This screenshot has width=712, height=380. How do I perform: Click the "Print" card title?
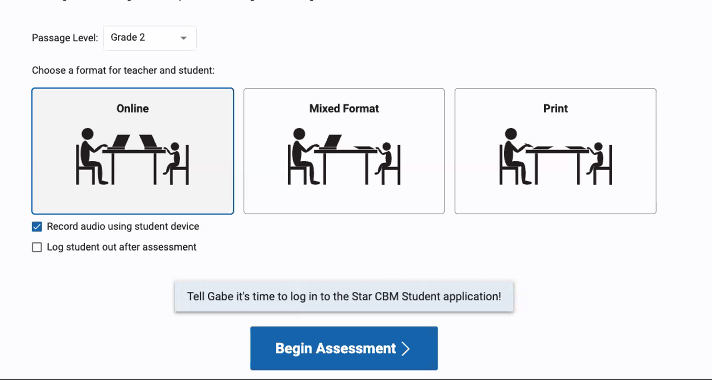(x=555, y=109)
